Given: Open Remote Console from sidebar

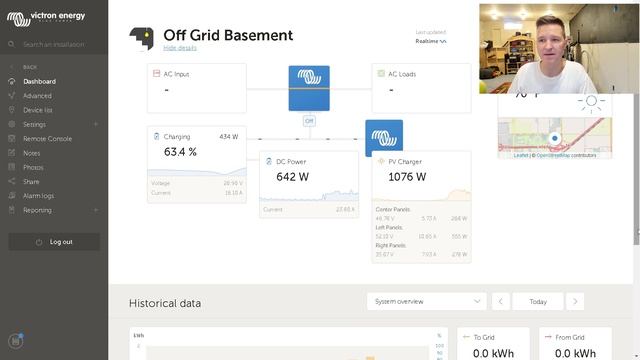Looking at the screenshot, I should 47,139.
